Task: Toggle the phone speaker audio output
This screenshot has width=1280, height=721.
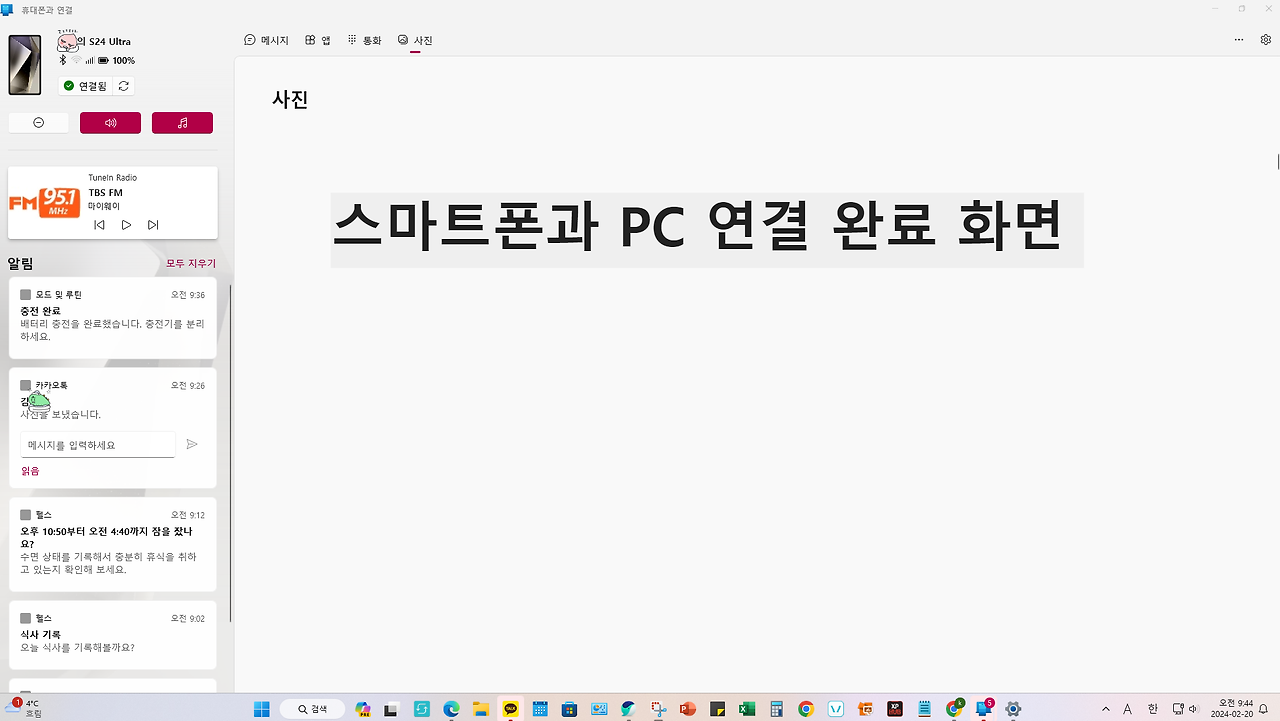Action: tap(110, 122)
